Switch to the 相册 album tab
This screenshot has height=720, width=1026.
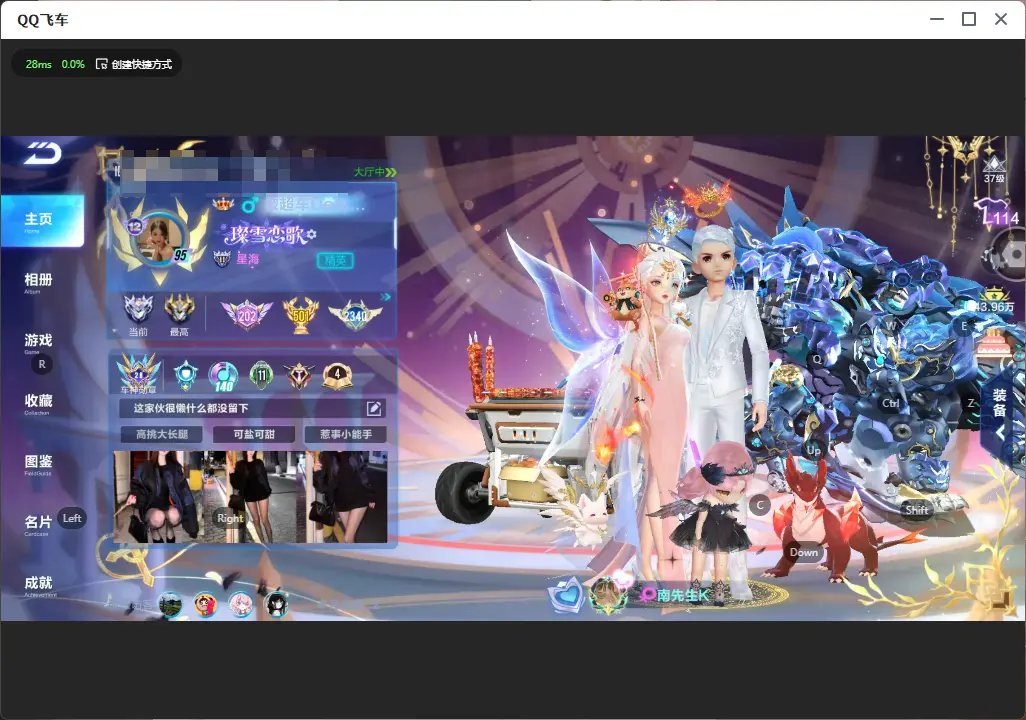[x=38, y=282]
